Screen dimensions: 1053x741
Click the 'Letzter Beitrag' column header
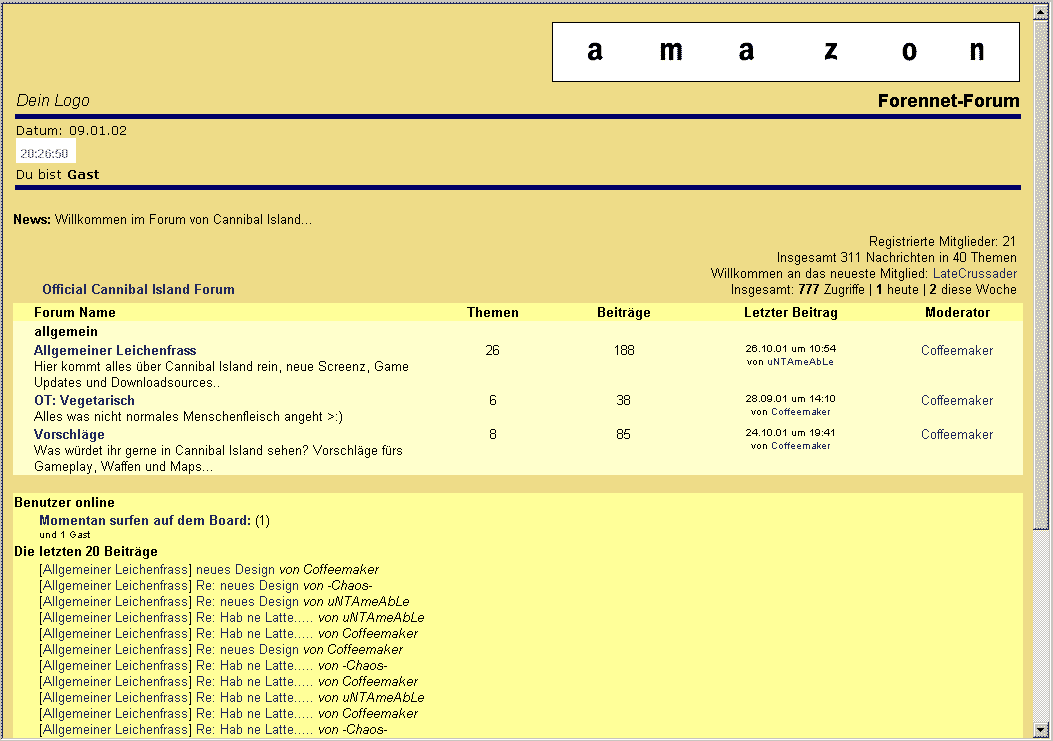[x=791, y=312]
